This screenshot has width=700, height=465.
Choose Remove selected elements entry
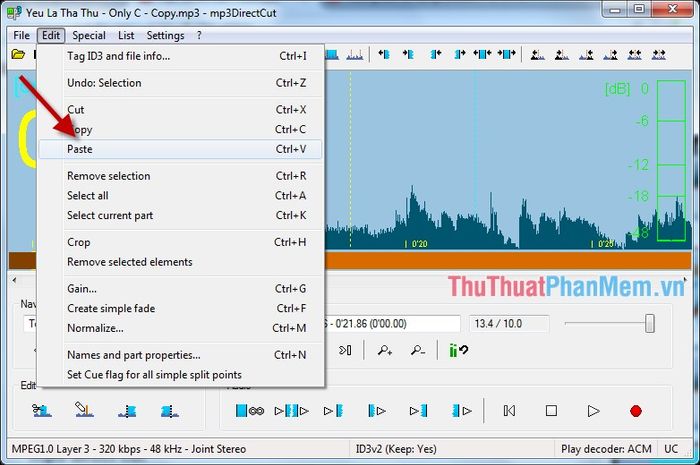click(180, 262)
